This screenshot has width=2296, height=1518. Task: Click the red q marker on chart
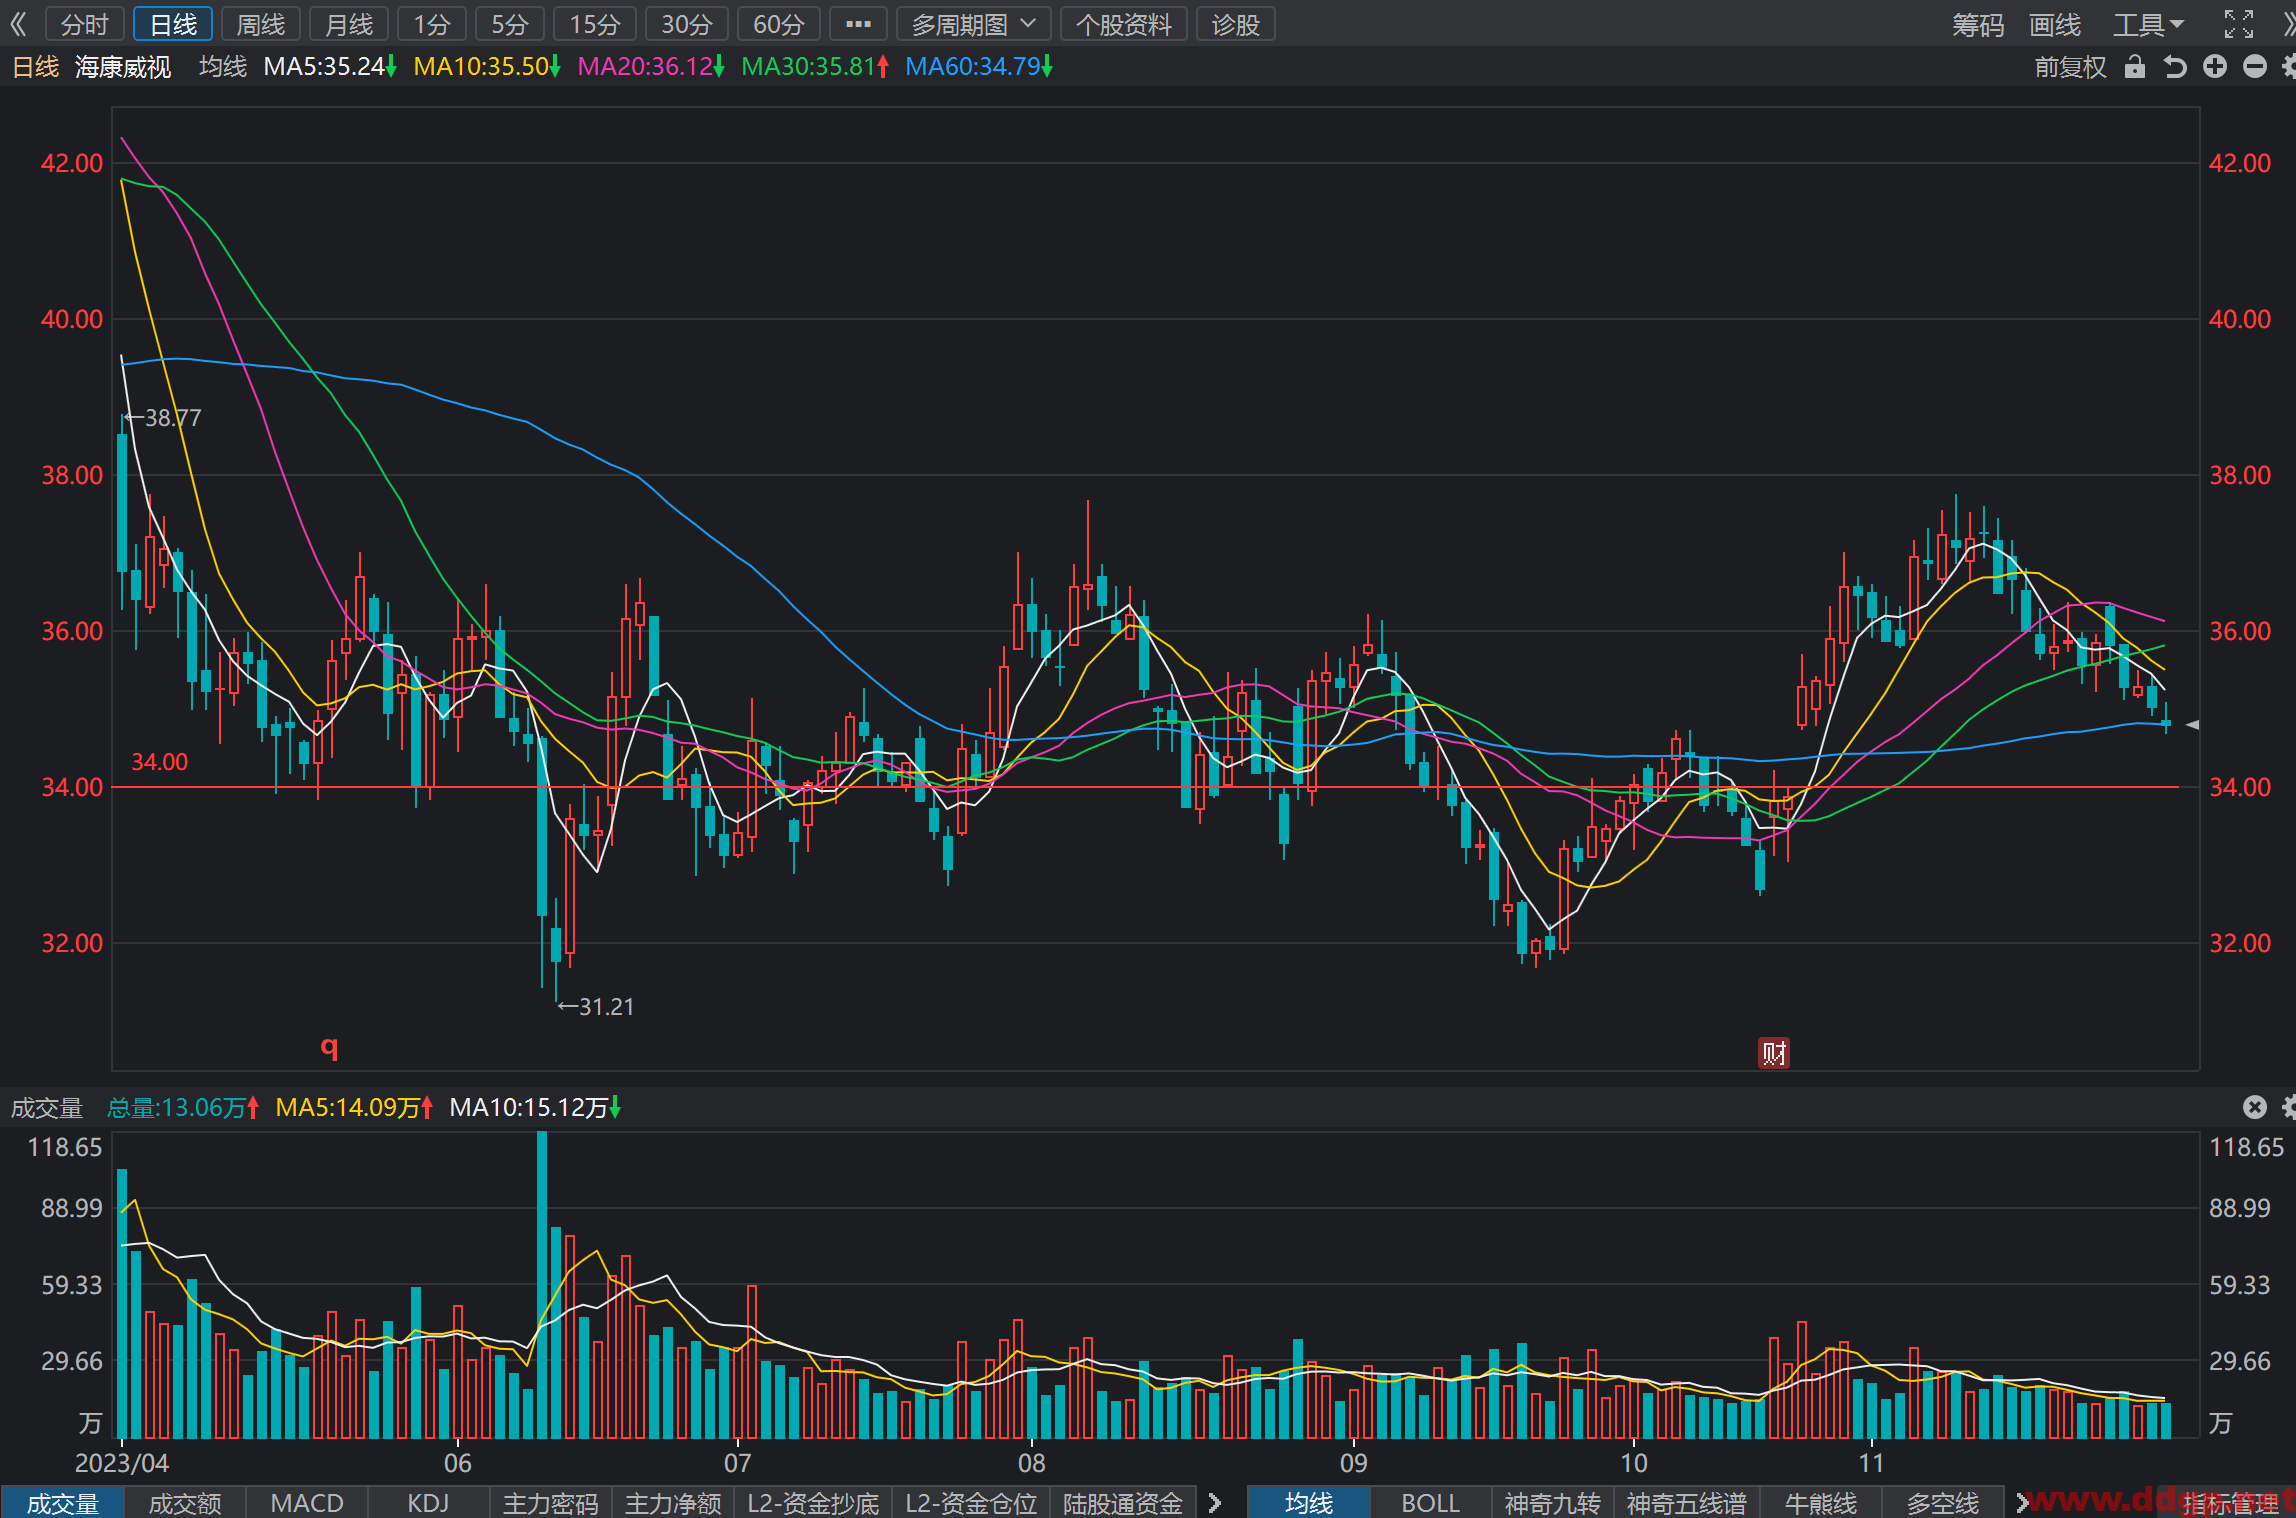point(329,1046)
